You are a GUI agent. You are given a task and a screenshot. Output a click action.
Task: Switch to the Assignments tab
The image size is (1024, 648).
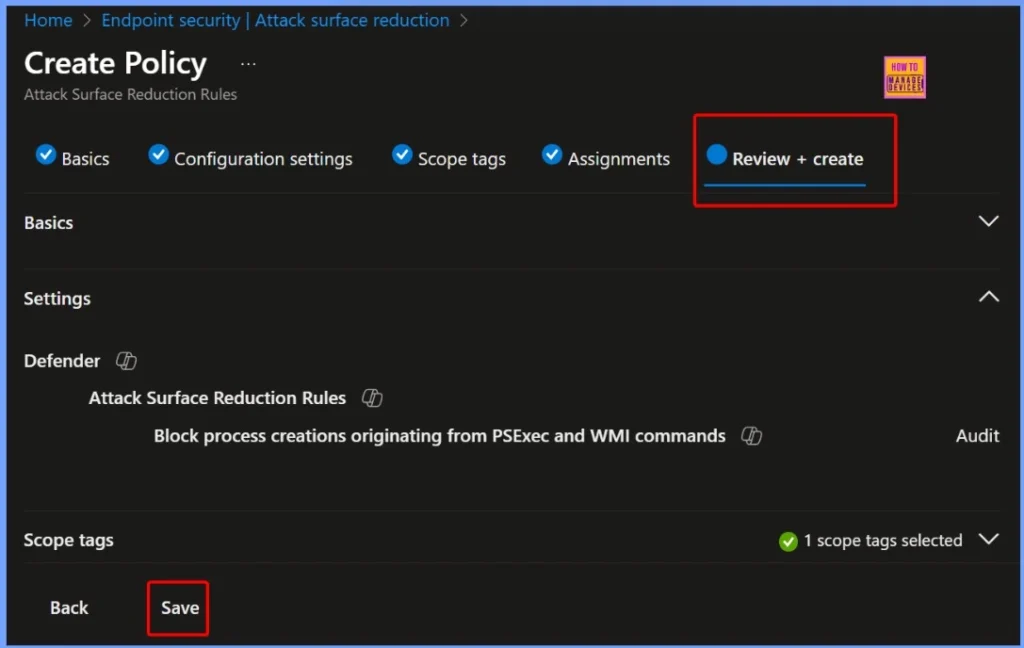[618, 157]
